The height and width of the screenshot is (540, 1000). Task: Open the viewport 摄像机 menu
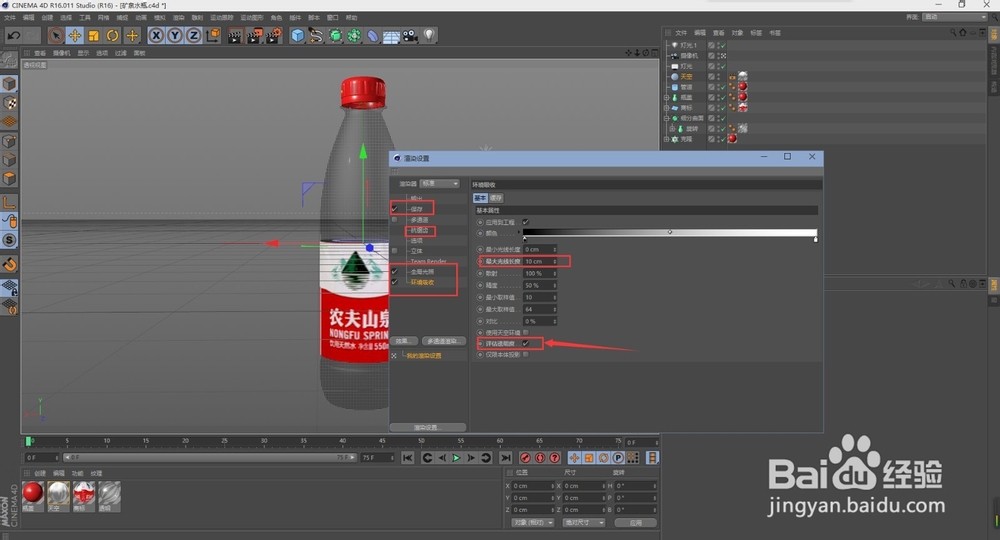pos(62,53)
